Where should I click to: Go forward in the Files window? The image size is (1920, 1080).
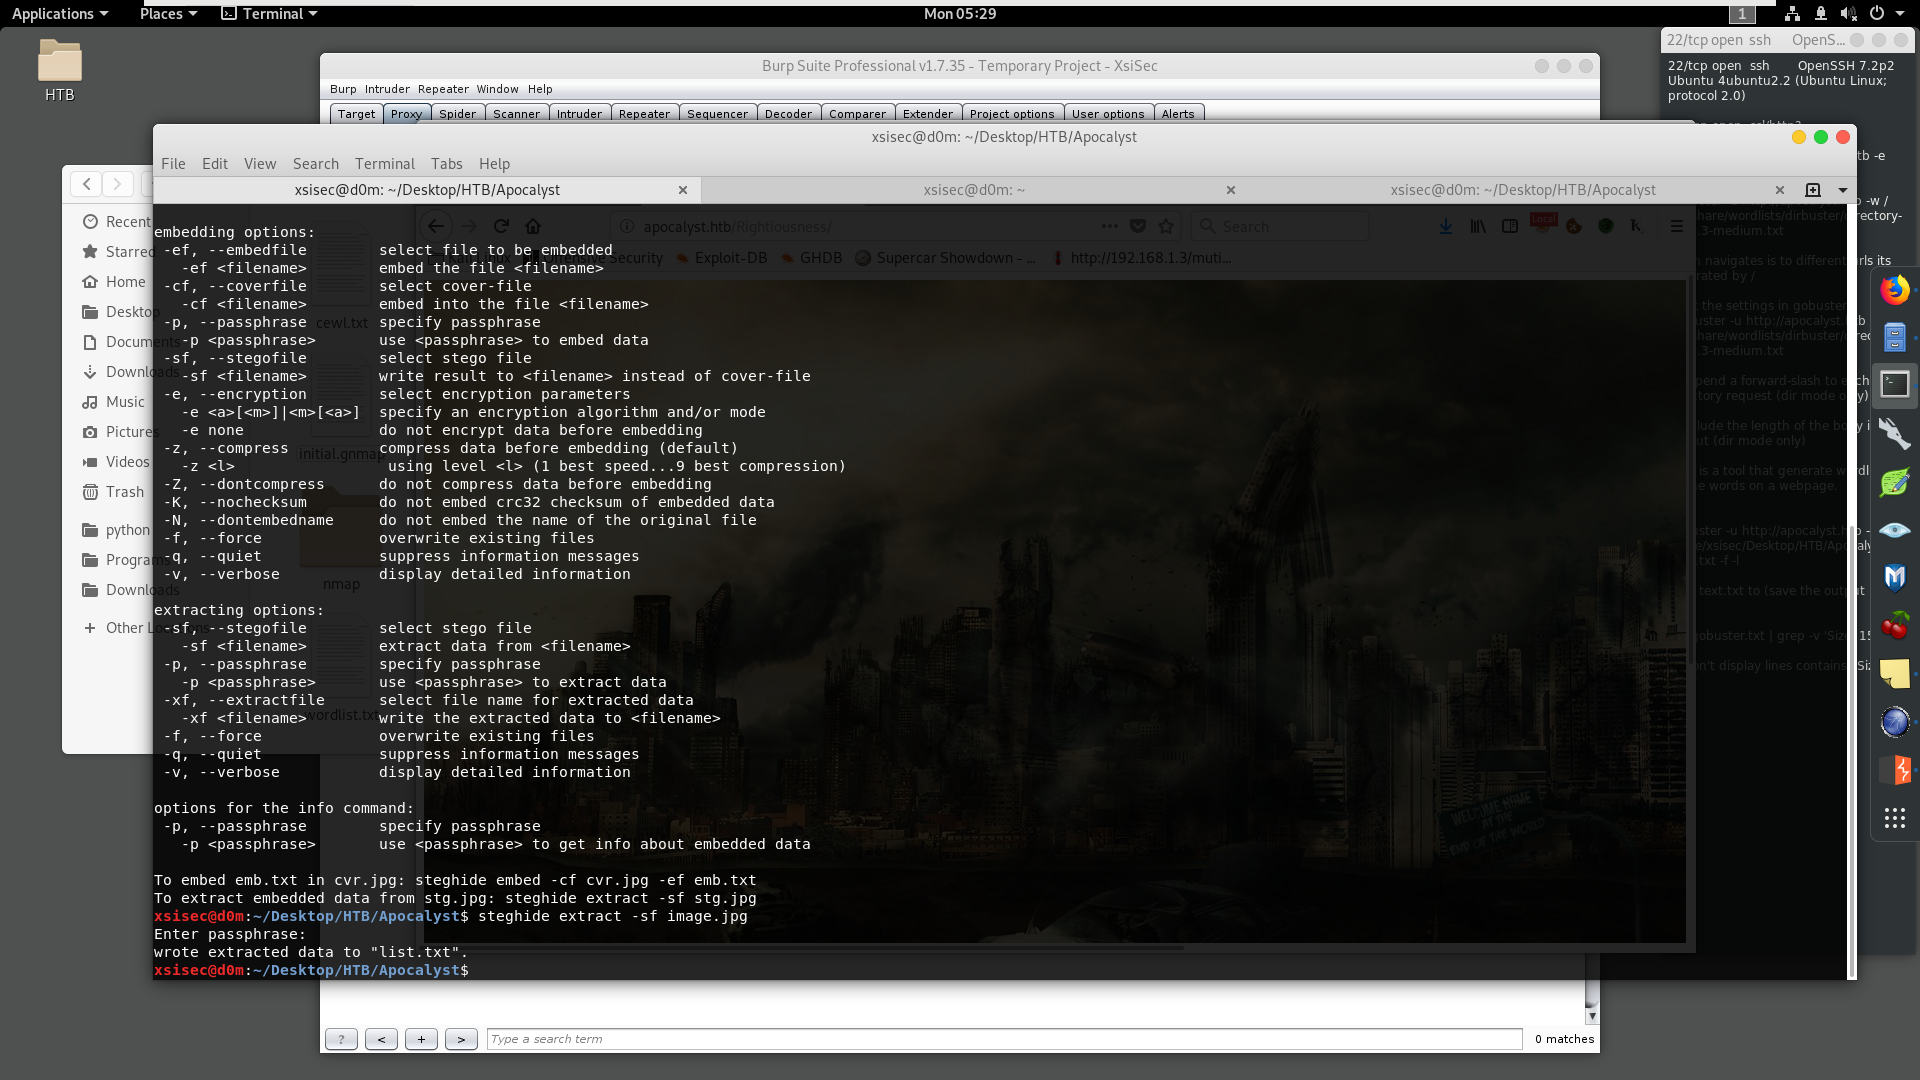117,184
